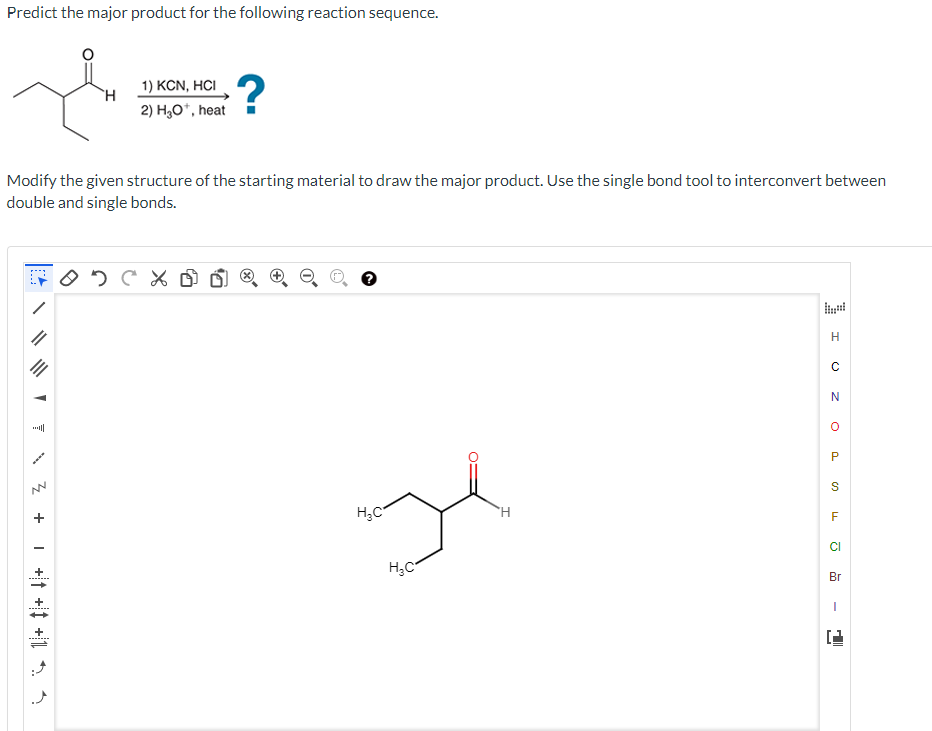Open the help menu via question mark

[x=369, y=278]
